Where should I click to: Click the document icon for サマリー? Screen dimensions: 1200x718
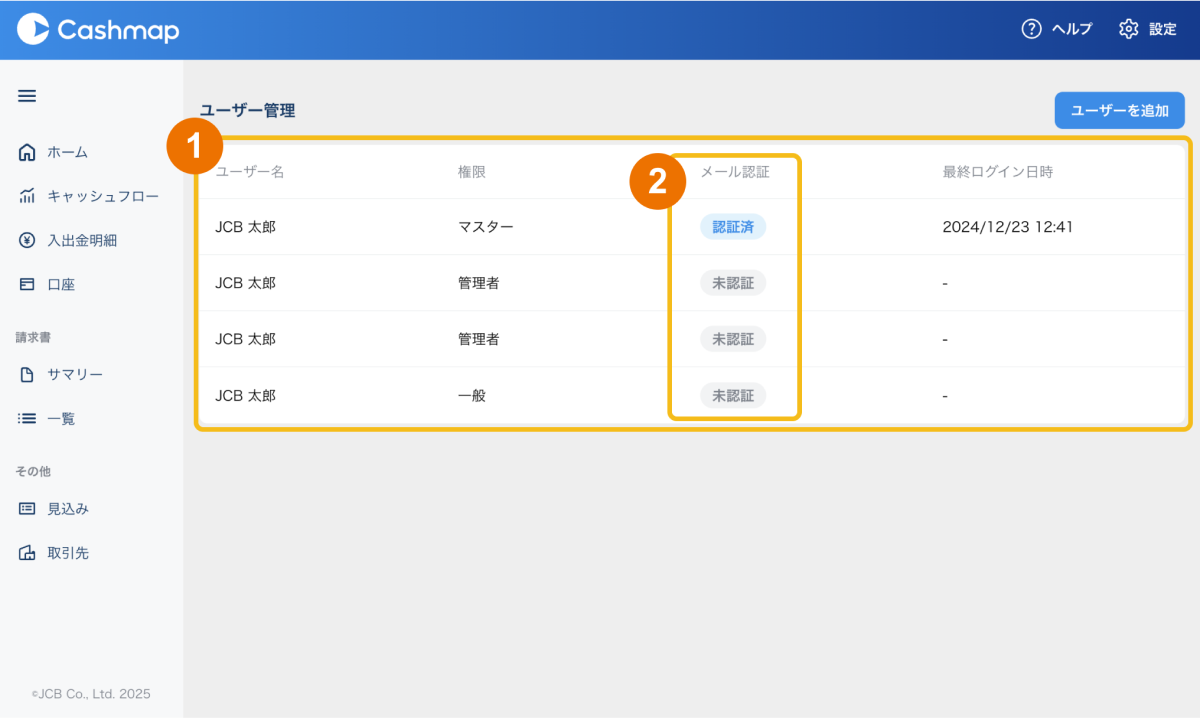[27, 374]
